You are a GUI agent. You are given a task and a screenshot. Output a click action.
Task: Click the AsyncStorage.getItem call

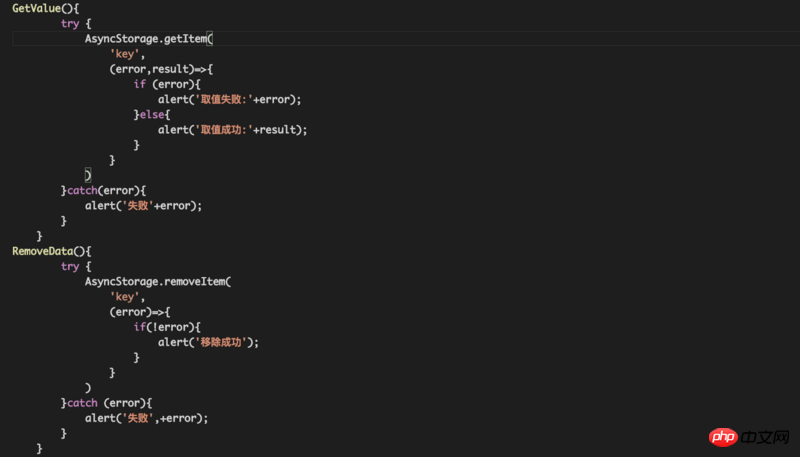pyautogui.click(x=148, y=38)
